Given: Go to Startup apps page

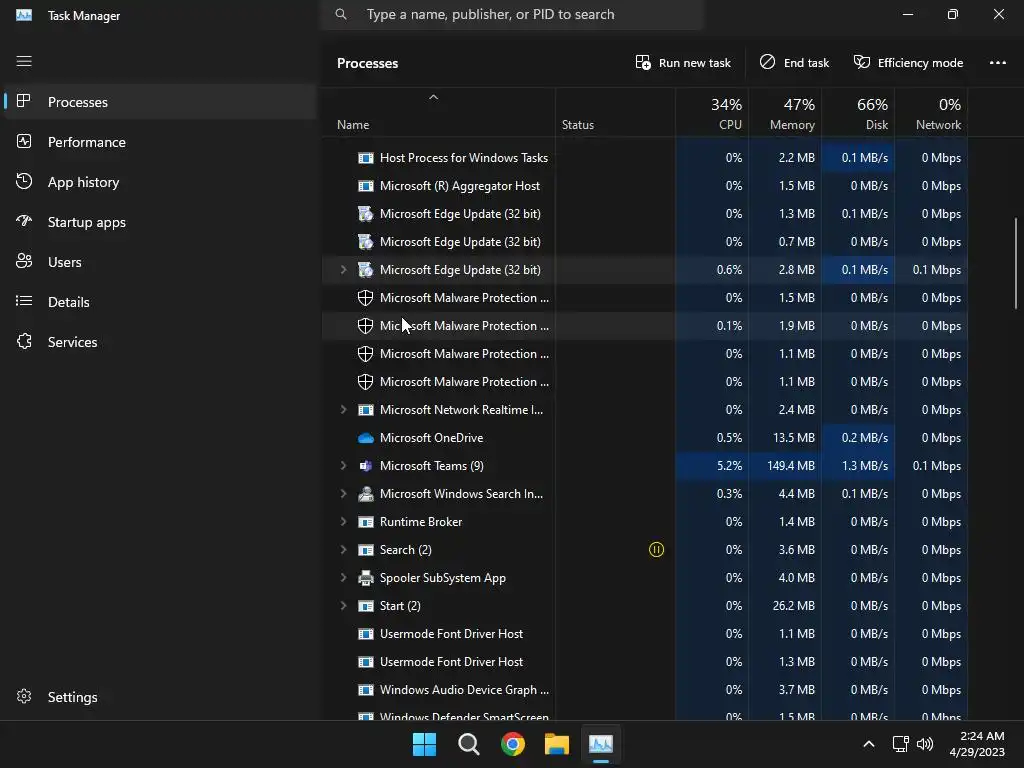Looking at the screenshot, I should [x=159, y=222].
